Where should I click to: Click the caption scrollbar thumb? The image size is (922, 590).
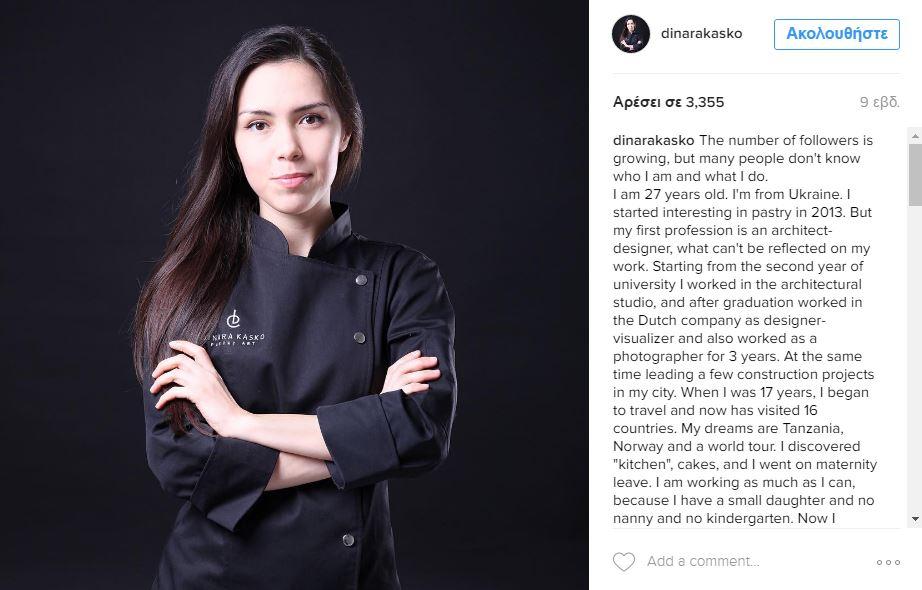915,175
